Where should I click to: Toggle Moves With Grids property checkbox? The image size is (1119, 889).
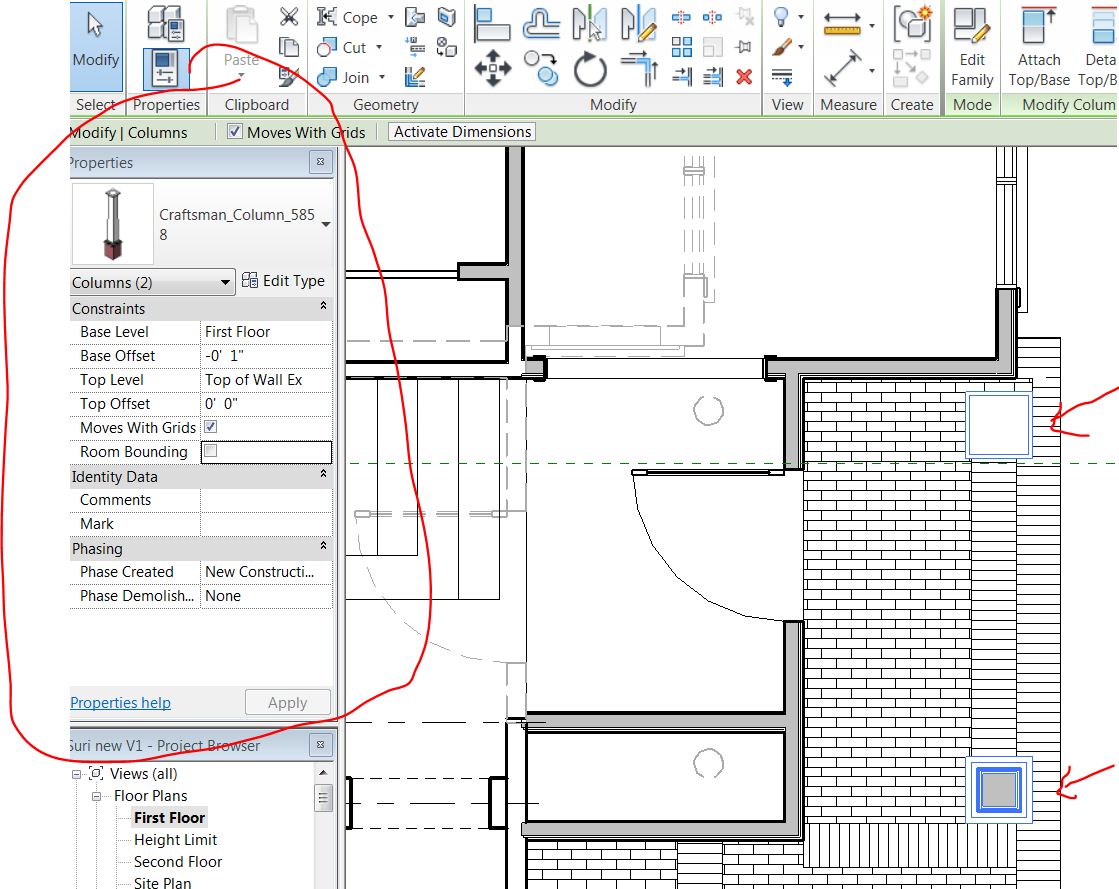(211, 427)
